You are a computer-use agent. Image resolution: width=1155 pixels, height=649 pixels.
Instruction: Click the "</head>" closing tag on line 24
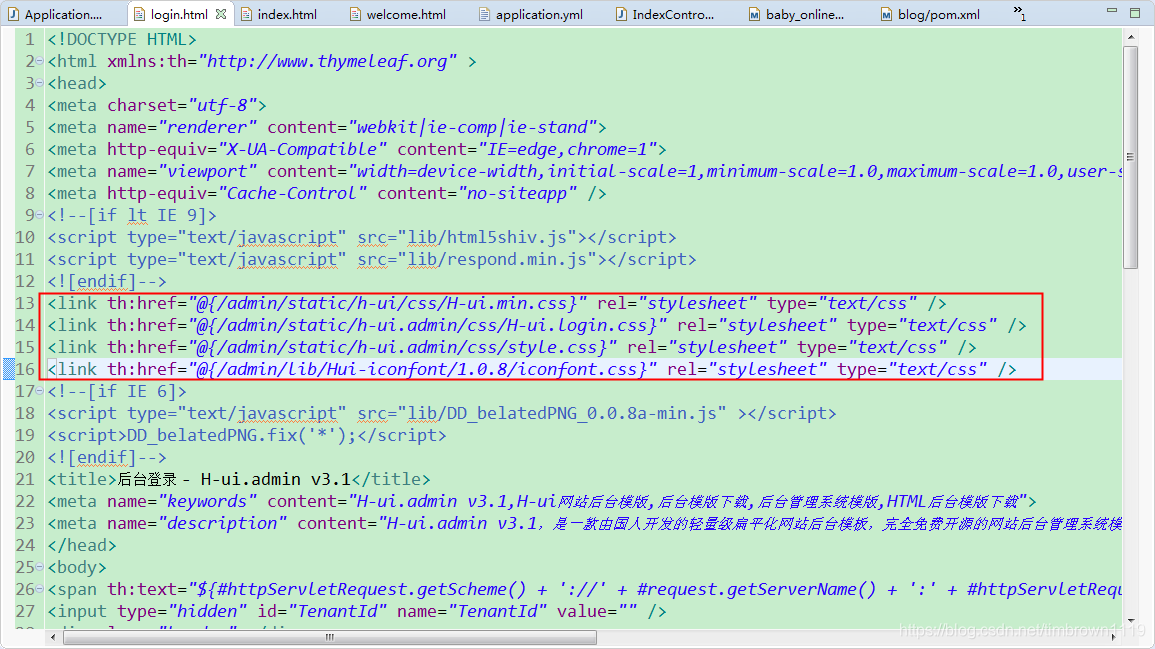tap(82, 545)
